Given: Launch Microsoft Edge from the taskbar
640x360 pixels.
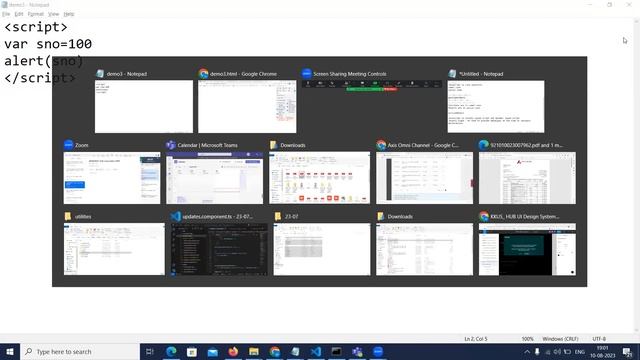Looking at the screenshot, I should (171, 351).
